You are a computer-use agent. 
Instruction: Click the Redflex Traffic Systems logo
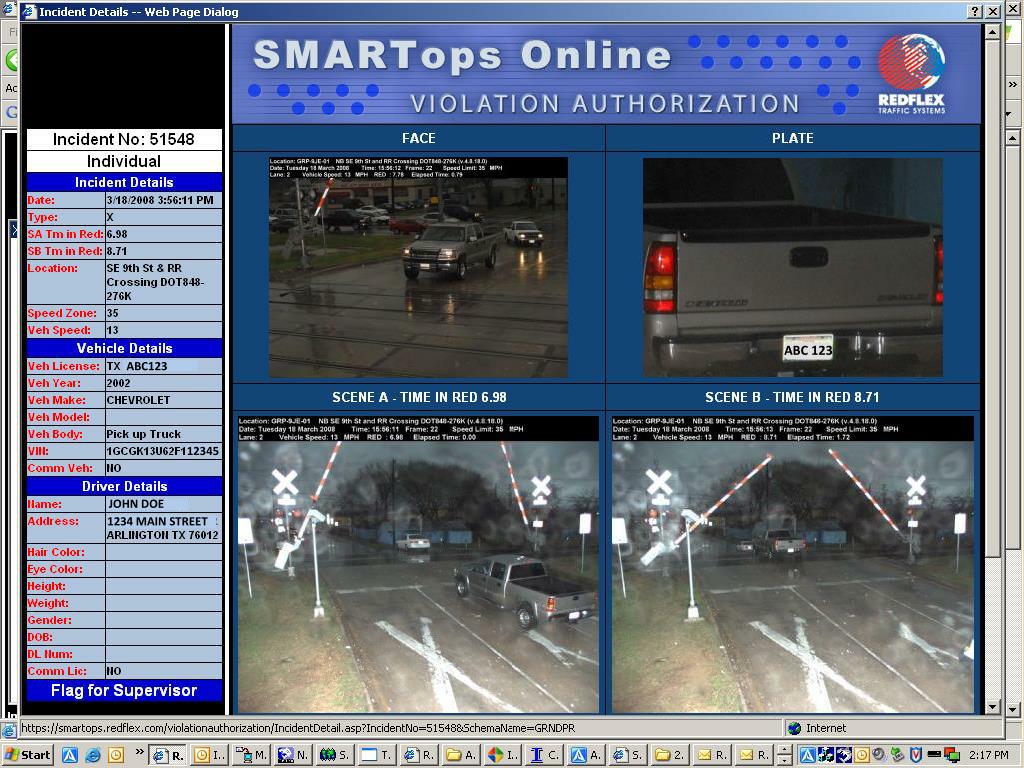tap(912, 75)
